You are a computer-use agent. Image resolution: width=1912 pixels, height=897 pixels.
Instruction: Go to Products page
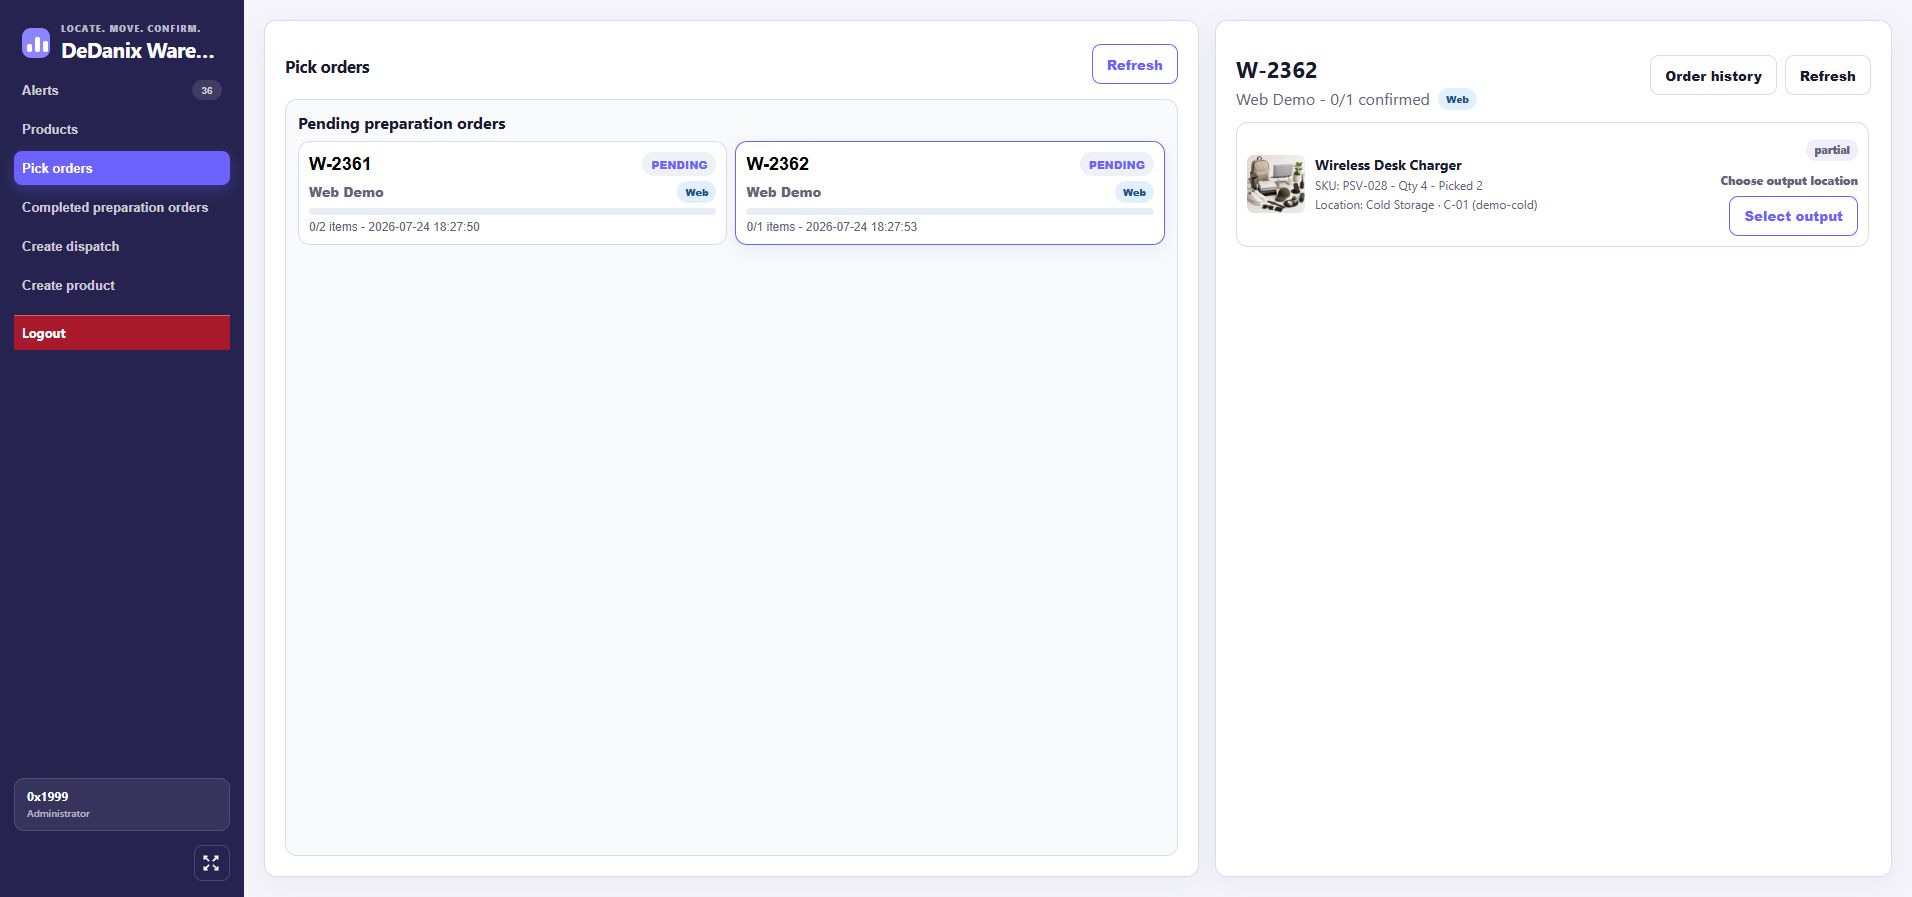122,129
